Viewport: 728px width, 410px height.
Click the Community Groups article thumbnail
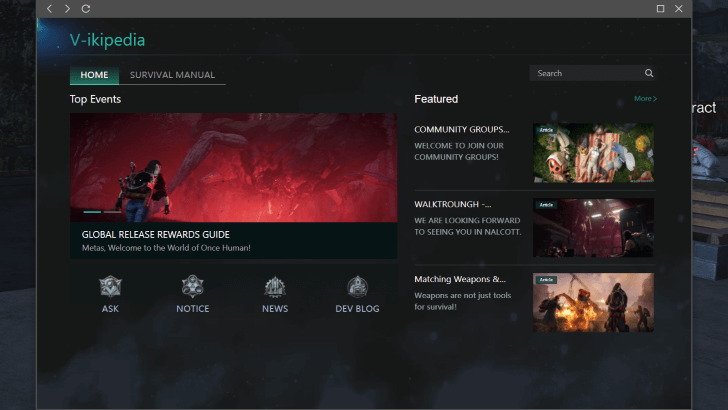(593, 153)
